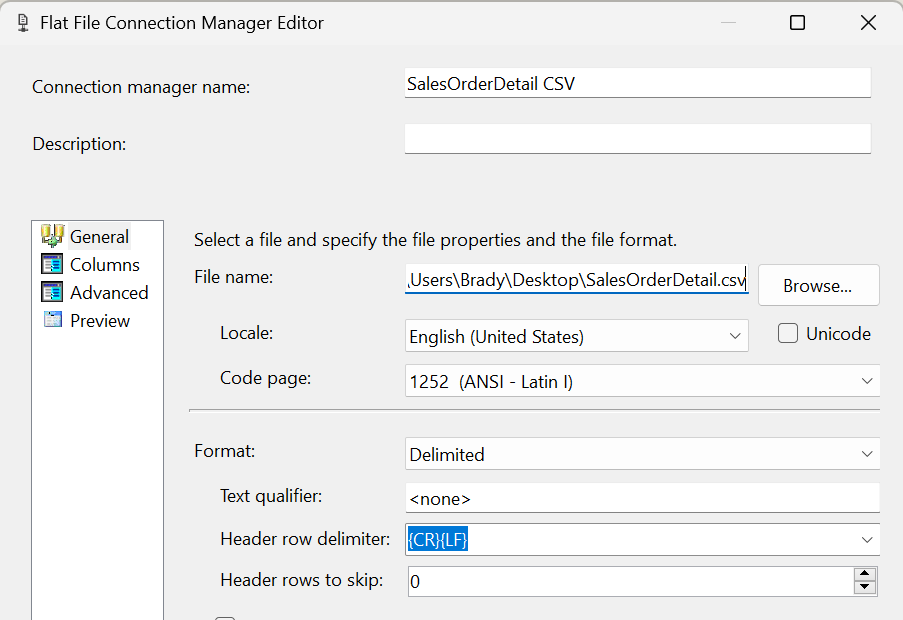The image size is (903, 620).
Task: Switch to the Advanced page label
Action: (x=109, y=293)
